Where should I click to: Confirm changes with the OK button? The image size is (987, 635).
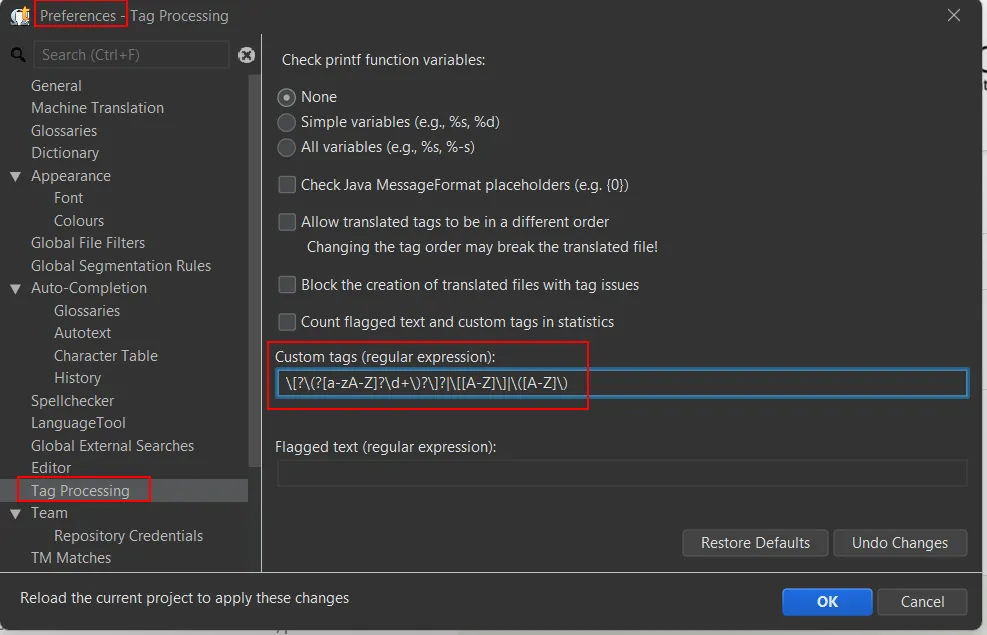coord(826,602)
